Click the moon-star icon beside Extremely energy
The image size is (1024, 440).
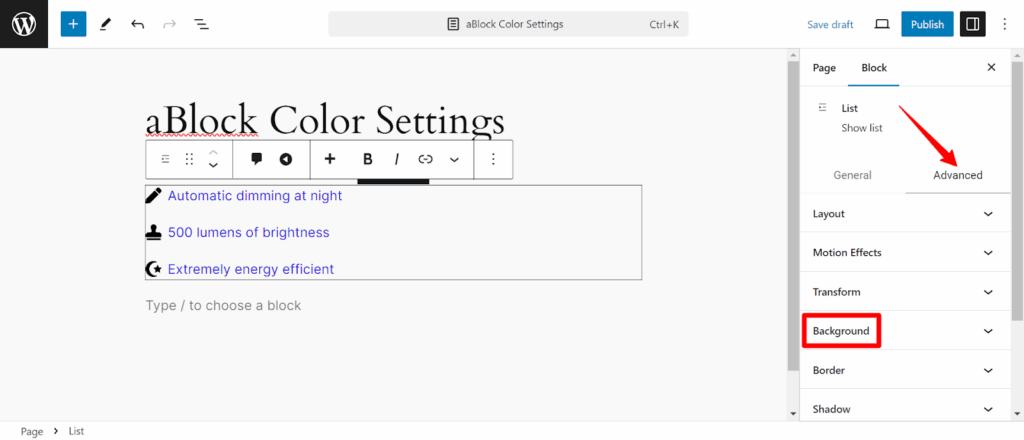(x=153, y=268)
